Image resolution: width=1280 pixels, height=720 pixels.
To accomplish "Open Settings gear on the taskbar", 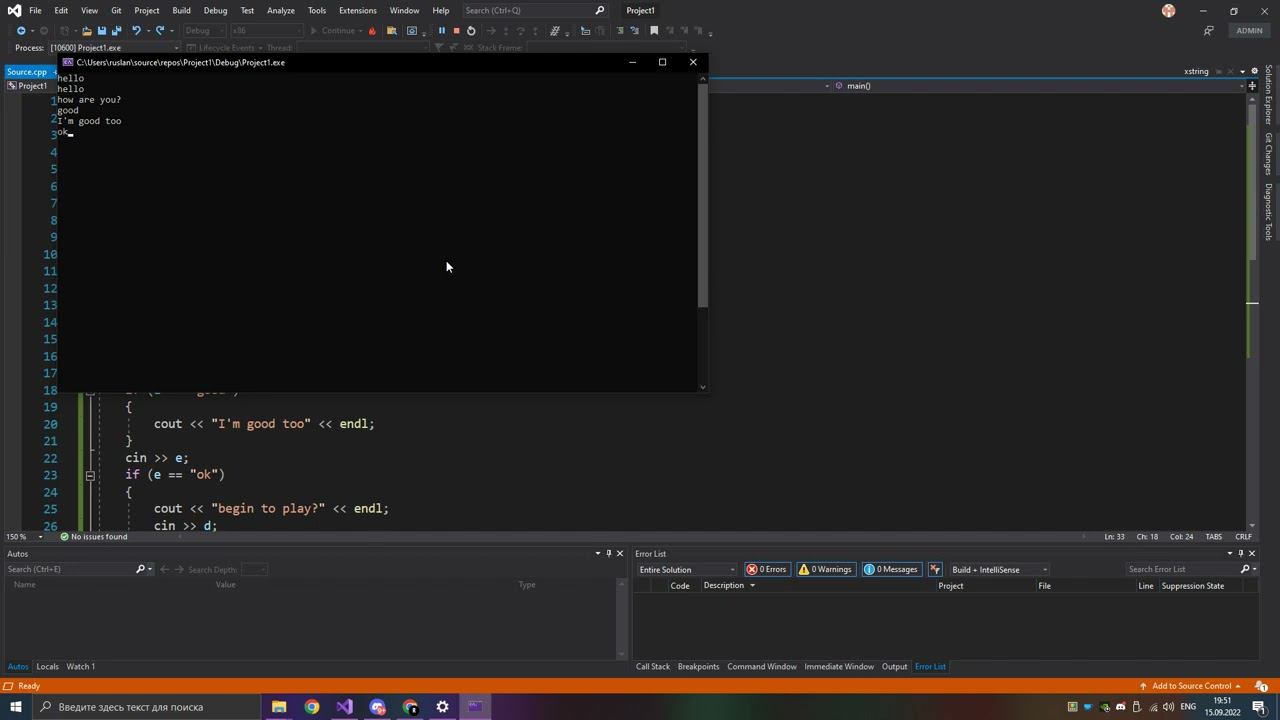I will (x=443, y=707).
